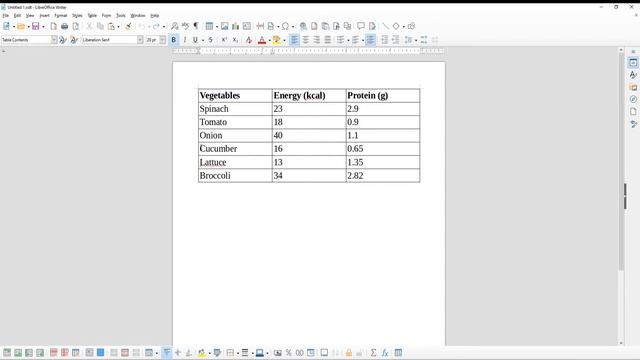Click the 'Energy (kcal)' header cell
The width and height of the screenshot is (640, 360).
coord(309,96)
